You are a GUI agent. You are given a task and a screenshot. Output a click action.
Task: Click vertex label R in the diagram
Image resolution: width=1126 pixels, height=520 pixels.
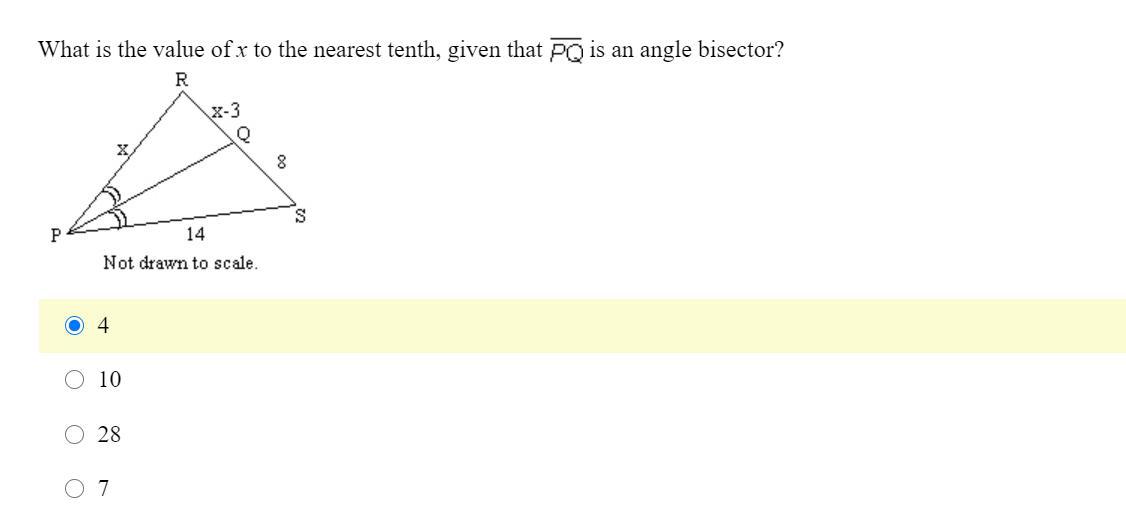[x=182, y=80]
